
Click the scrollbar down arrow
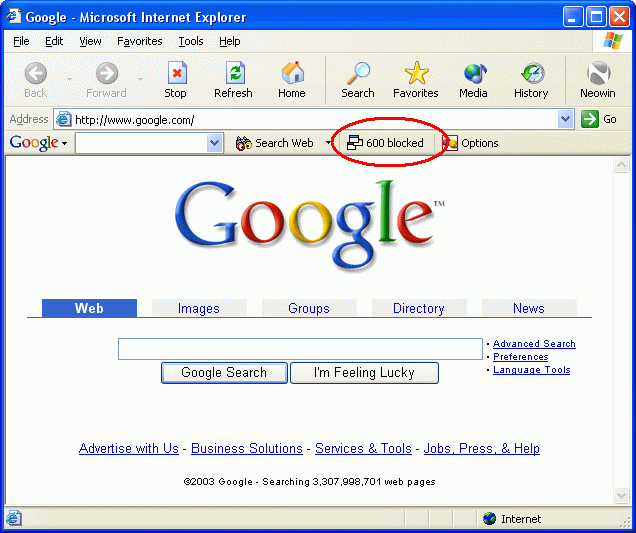pos(621,495)
